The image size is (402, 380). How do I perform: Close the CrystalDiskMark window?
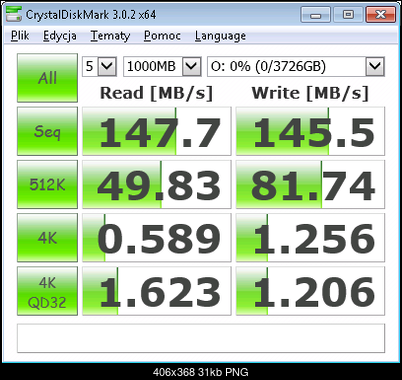click(381, 15)
